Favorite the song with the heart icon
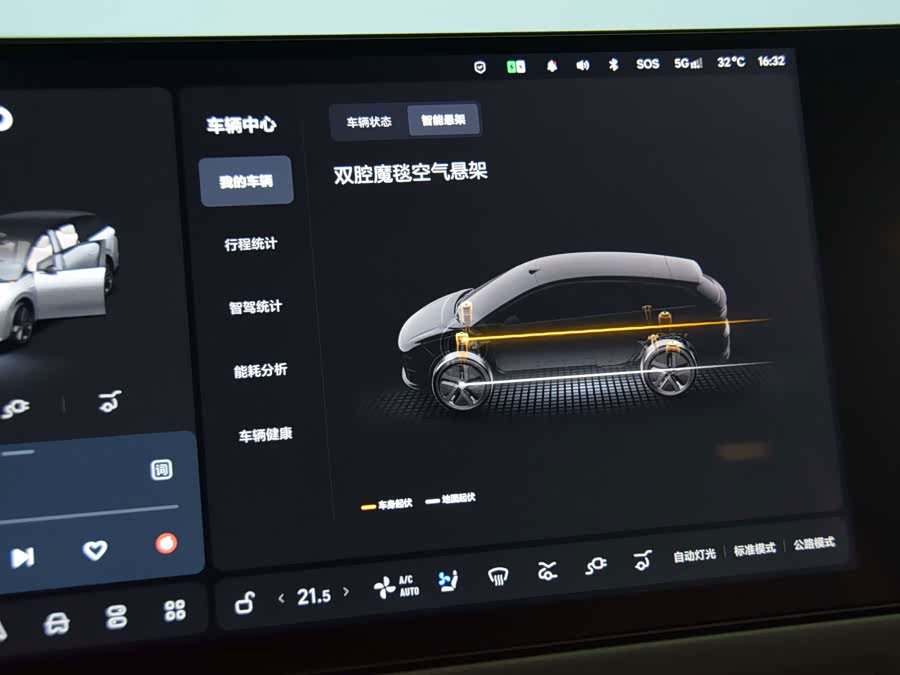The image size is (900, 675). 95,550
